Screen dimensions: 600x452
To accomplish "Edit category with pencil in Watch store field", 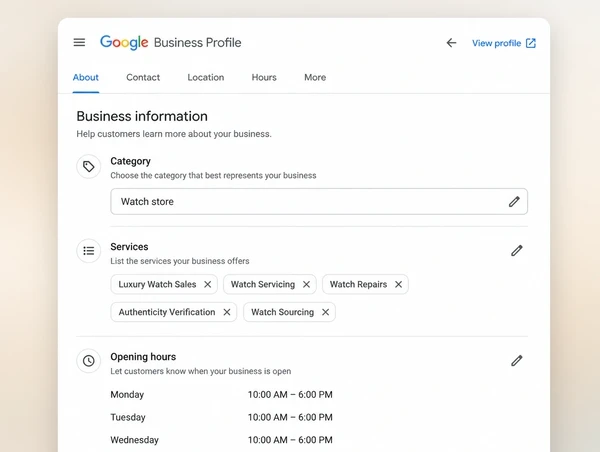I will 514,202.
